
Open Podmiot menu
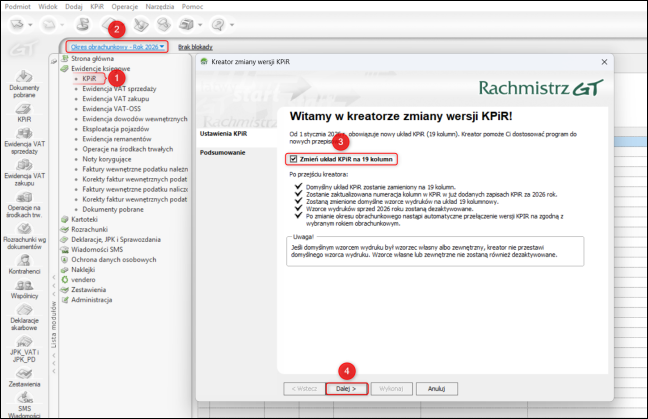18,7
